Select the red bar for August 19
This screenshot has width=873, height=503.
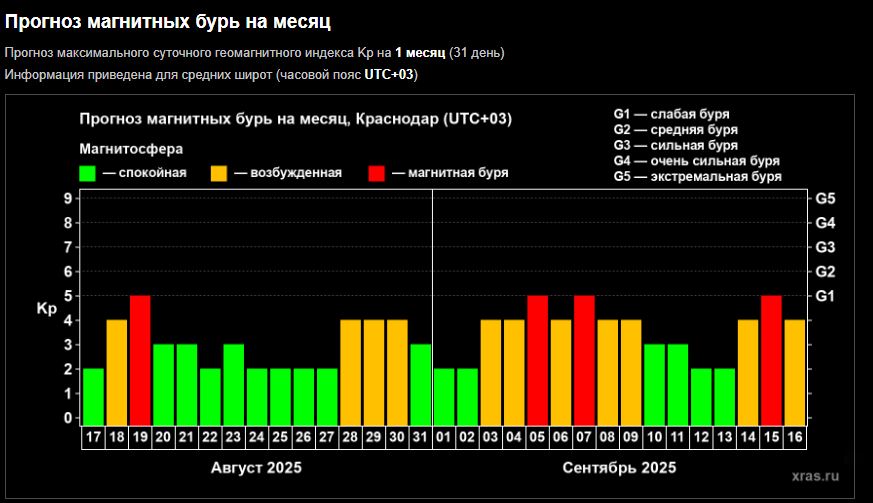pyautogui.click(x=140, y=360)
